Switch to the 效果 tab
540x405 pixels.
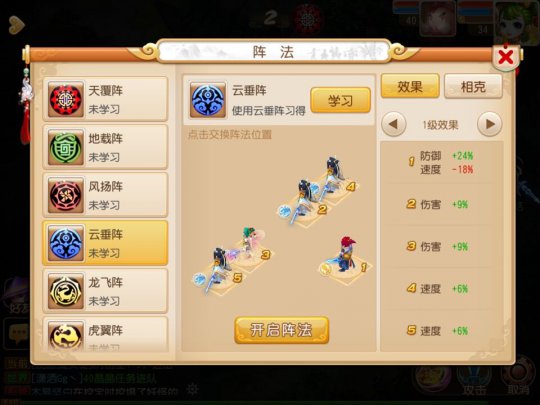410,86
